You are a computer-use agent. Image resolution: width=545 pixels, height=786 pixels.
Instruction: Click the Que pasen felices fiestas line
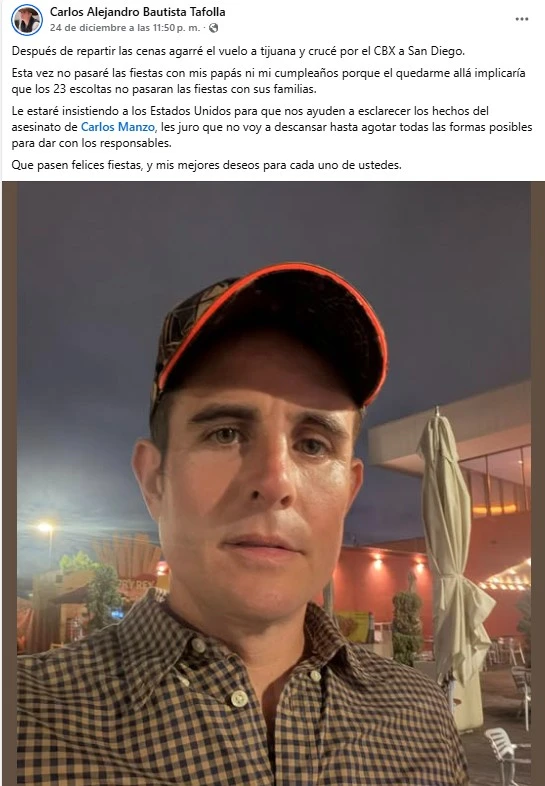pos(207,165)
